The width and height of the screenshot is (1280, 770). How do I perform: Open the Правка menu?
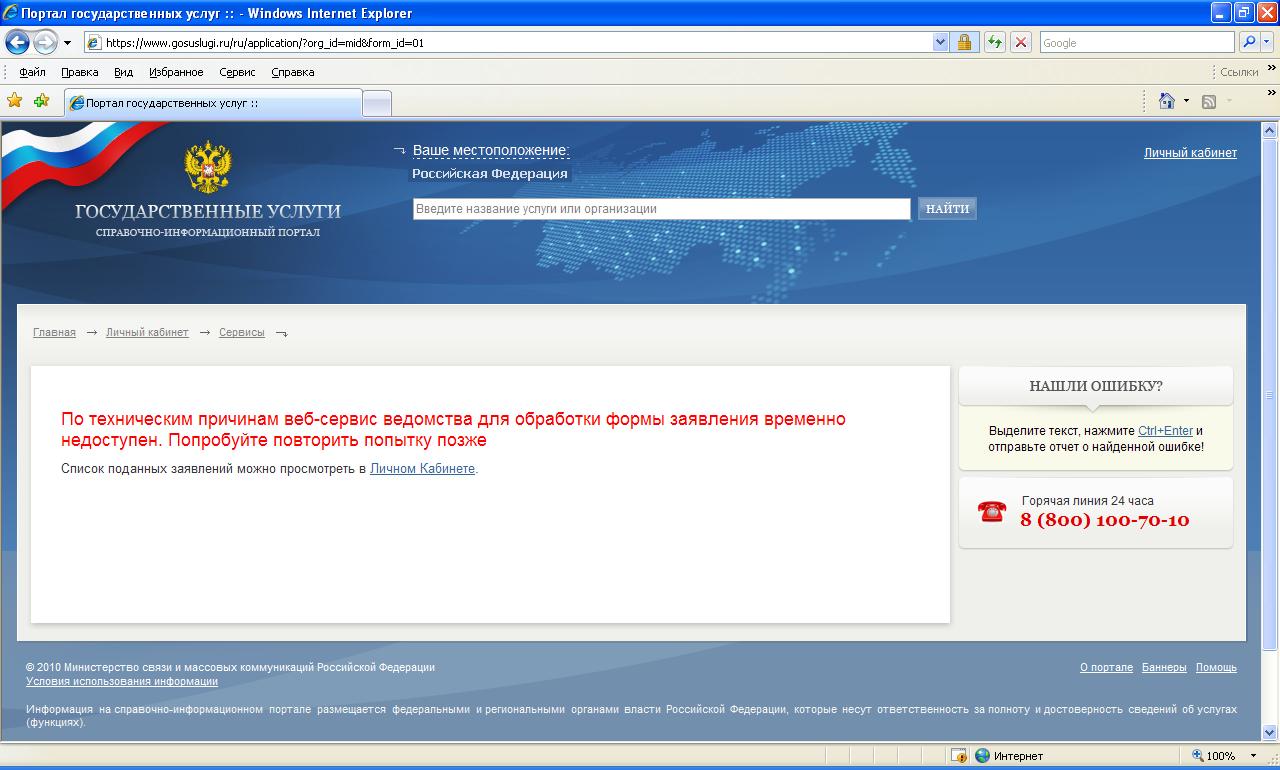tap(79, 72)
